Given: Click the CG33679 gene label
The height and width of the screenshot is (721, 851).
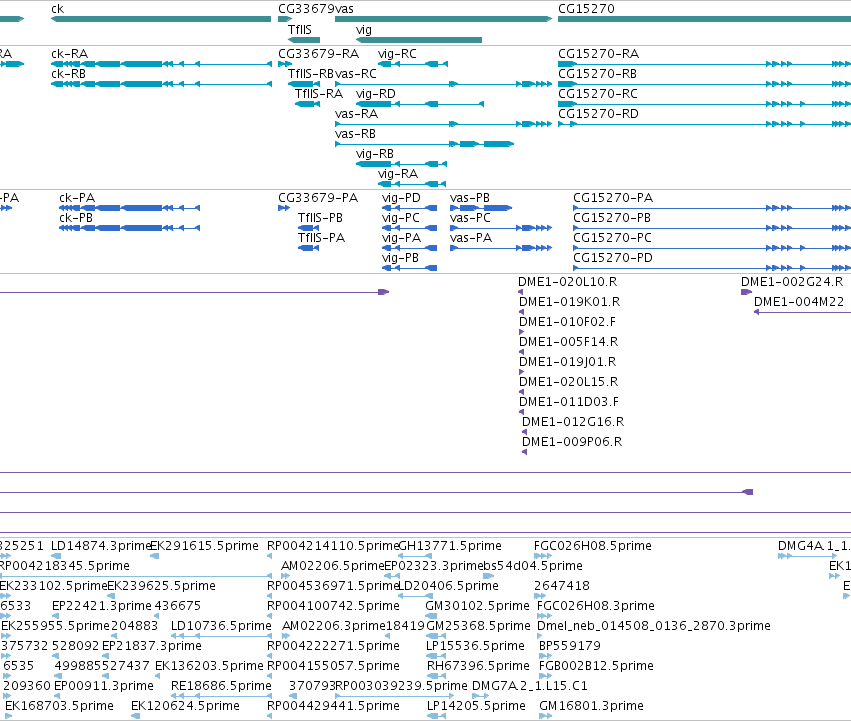Looking at the screenshot, I should click(306, 9).
